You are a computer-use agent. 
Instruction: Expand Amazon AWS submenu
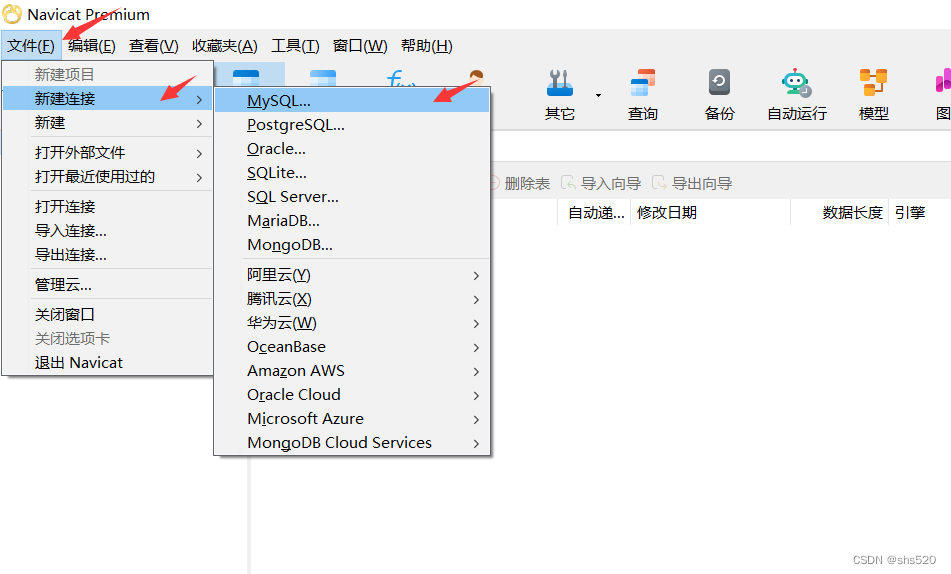click(352, 371)
